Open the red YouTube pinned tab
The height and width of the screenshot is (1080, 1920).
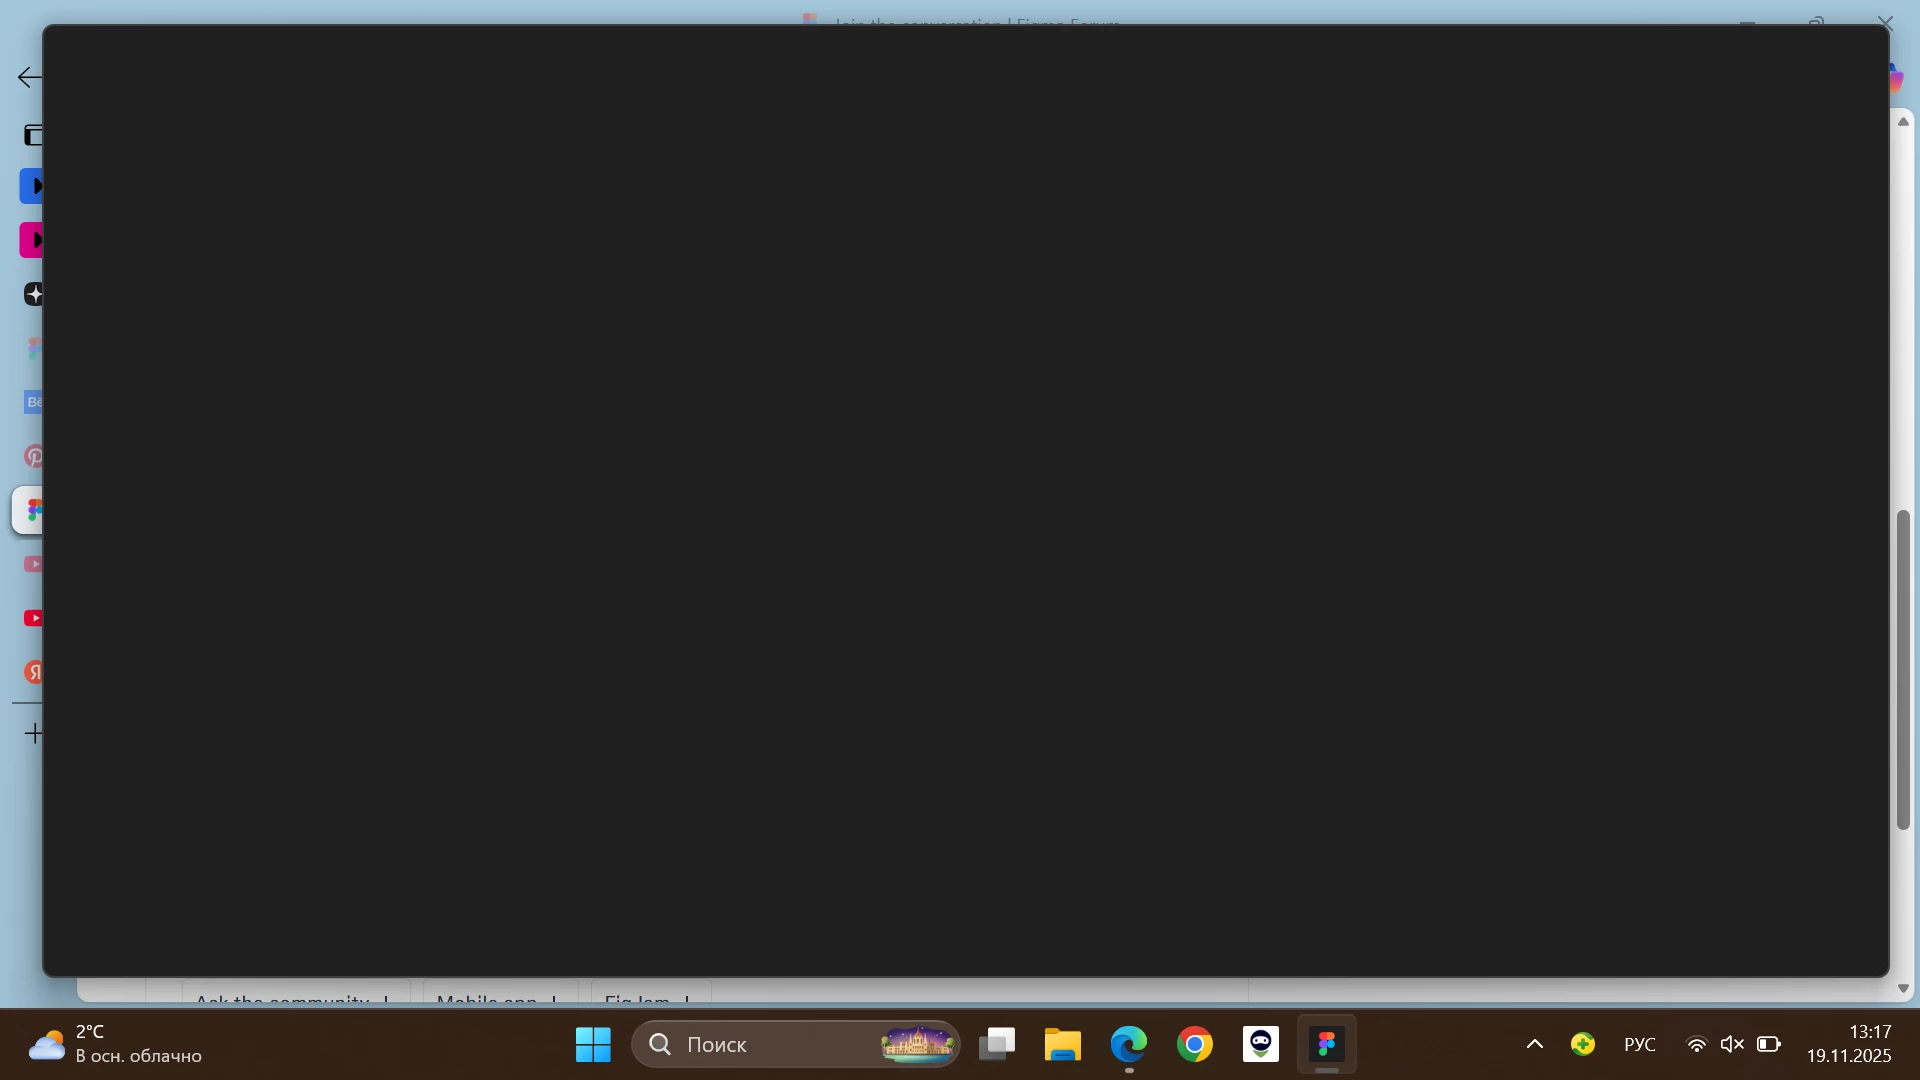[x=33, y=618]
